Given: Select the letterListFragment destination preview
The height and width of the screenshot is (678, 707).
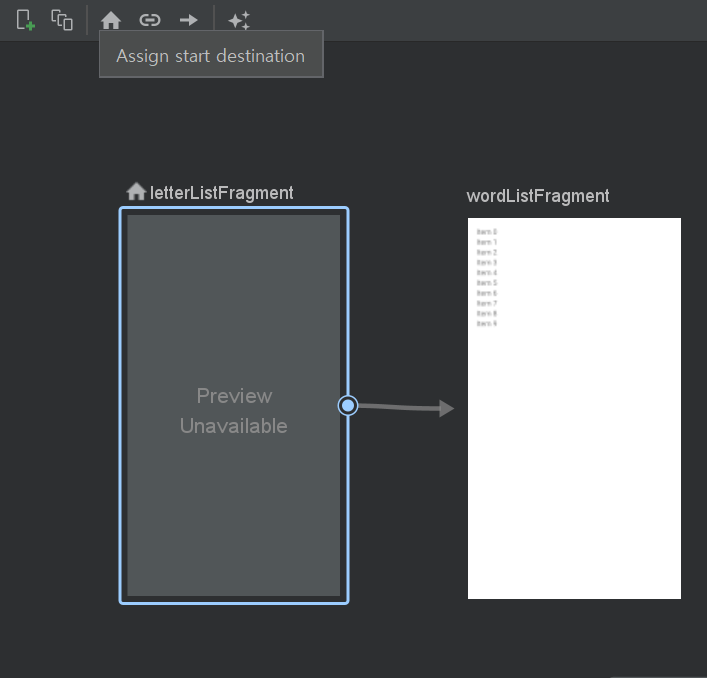Looking at the screenshot, I should 234,405.
